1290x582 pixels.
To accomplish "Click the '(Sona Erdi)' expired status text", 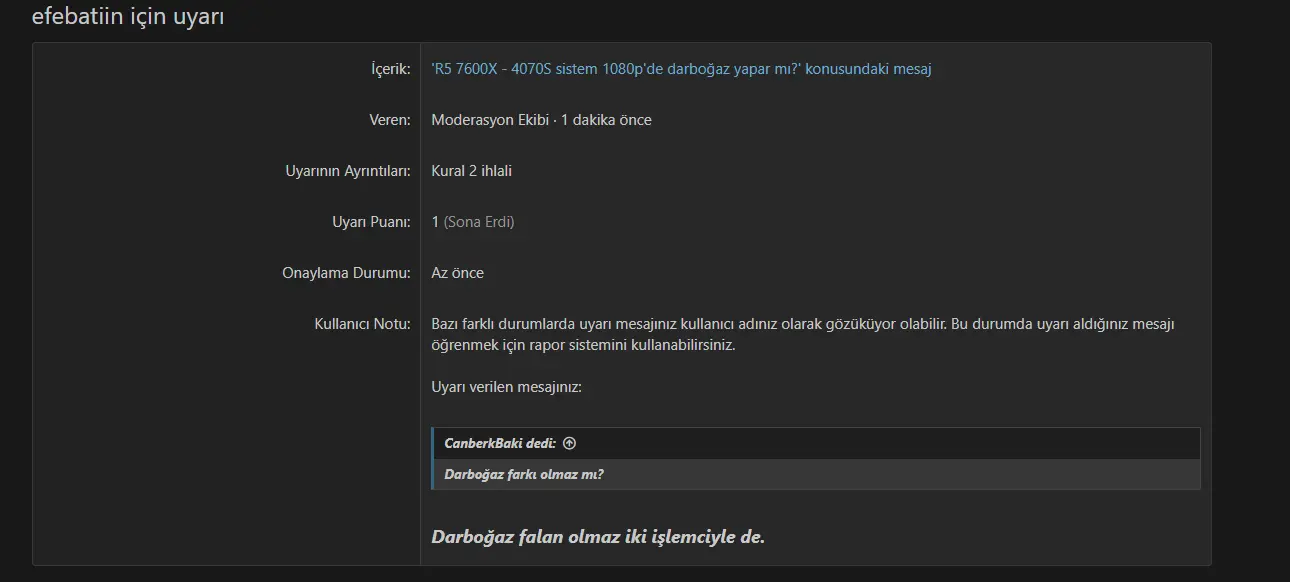I will (479, 222).
